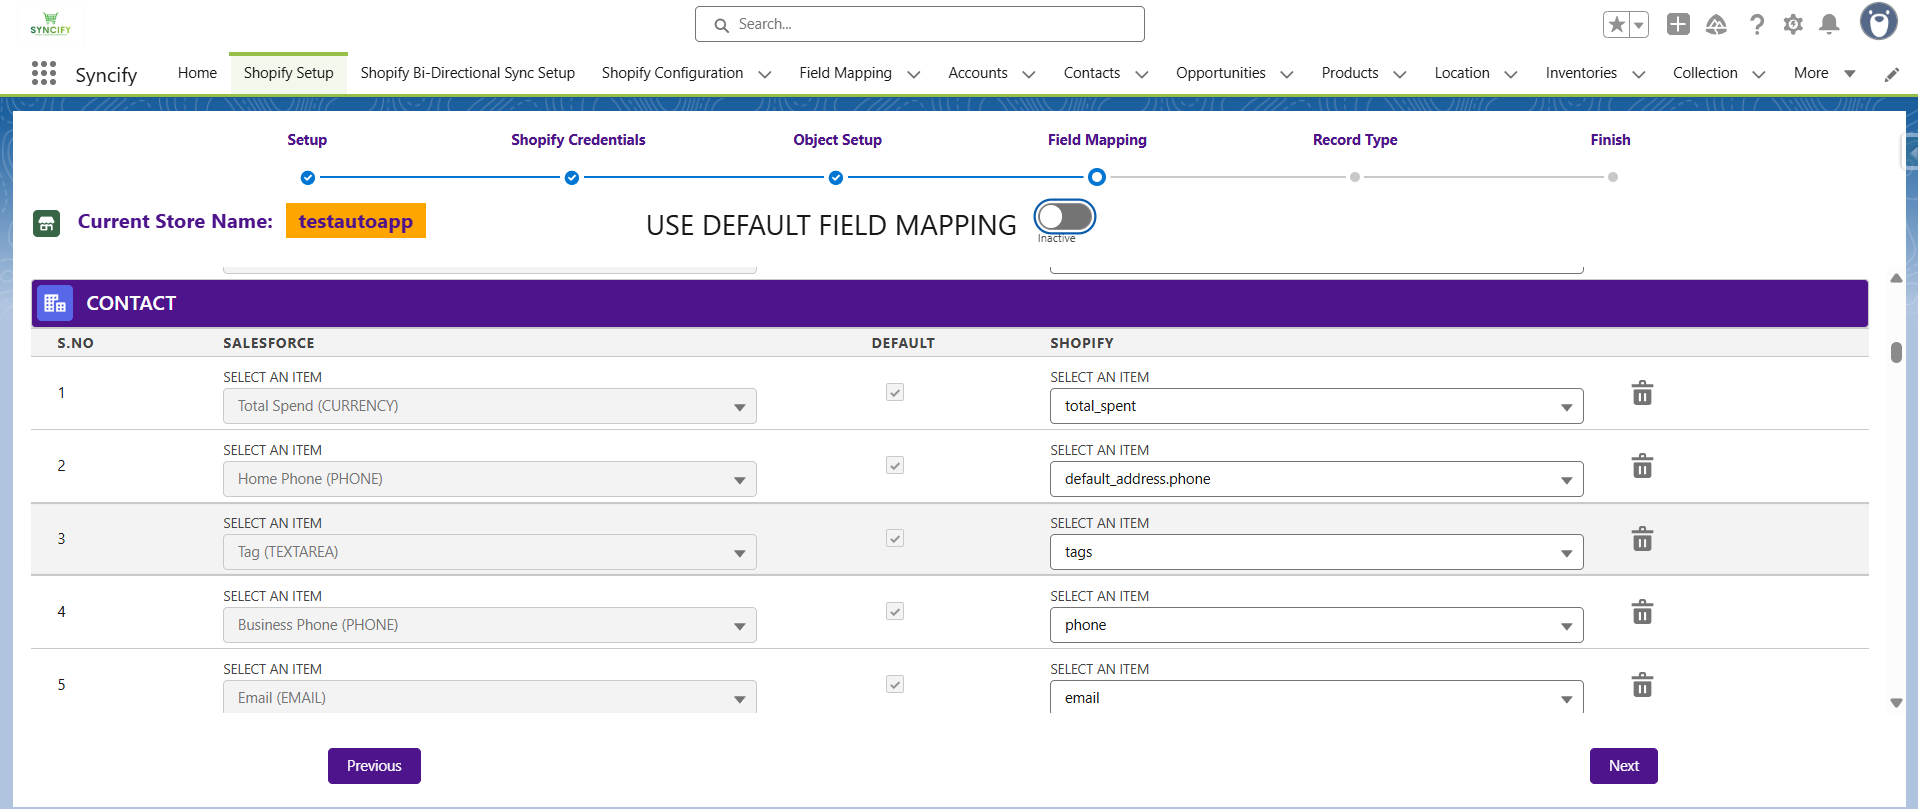1918x809 pixels.
Task: Delete row 2 default_address.phone mapping
Action: coord(1642,466)
